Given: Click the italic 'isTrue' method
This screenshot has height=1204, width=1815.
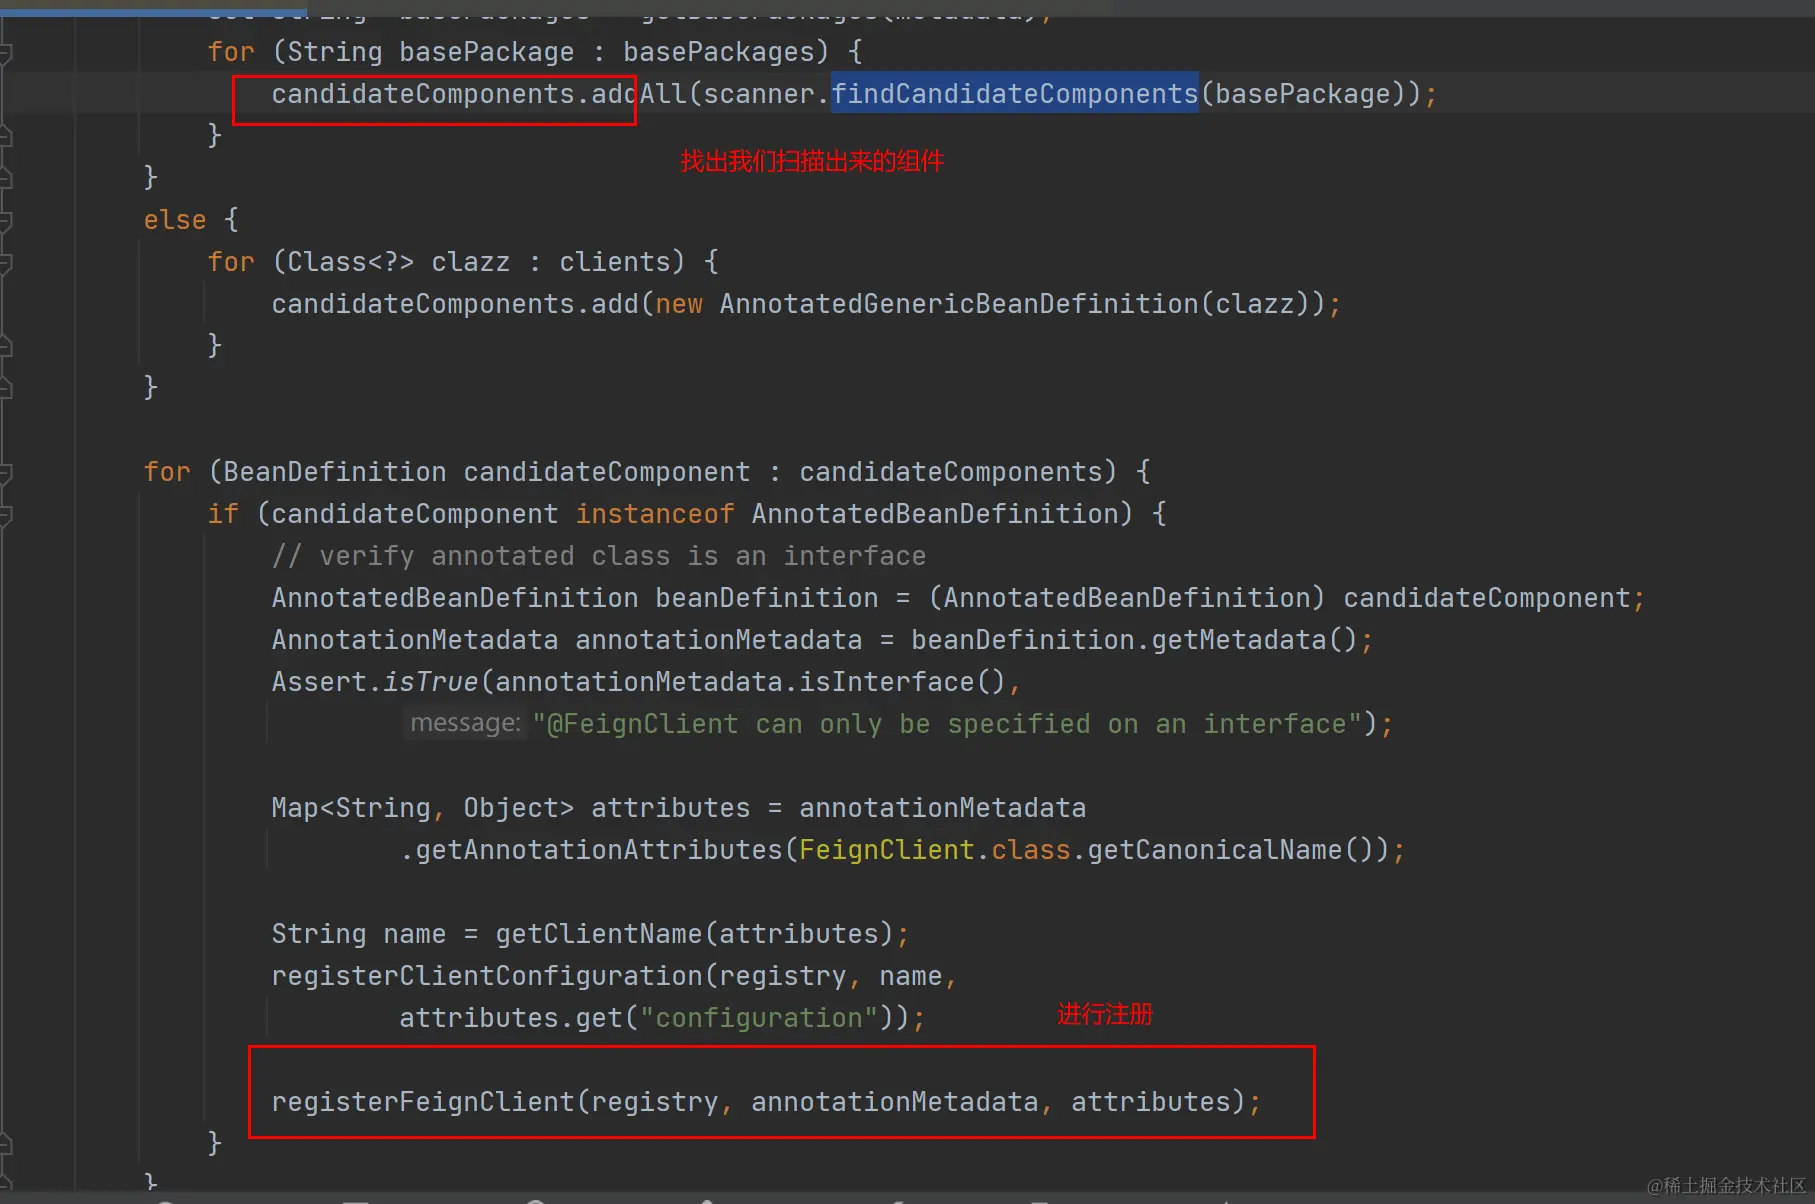Looking at the screenshot, I should (x=431, y=682).
